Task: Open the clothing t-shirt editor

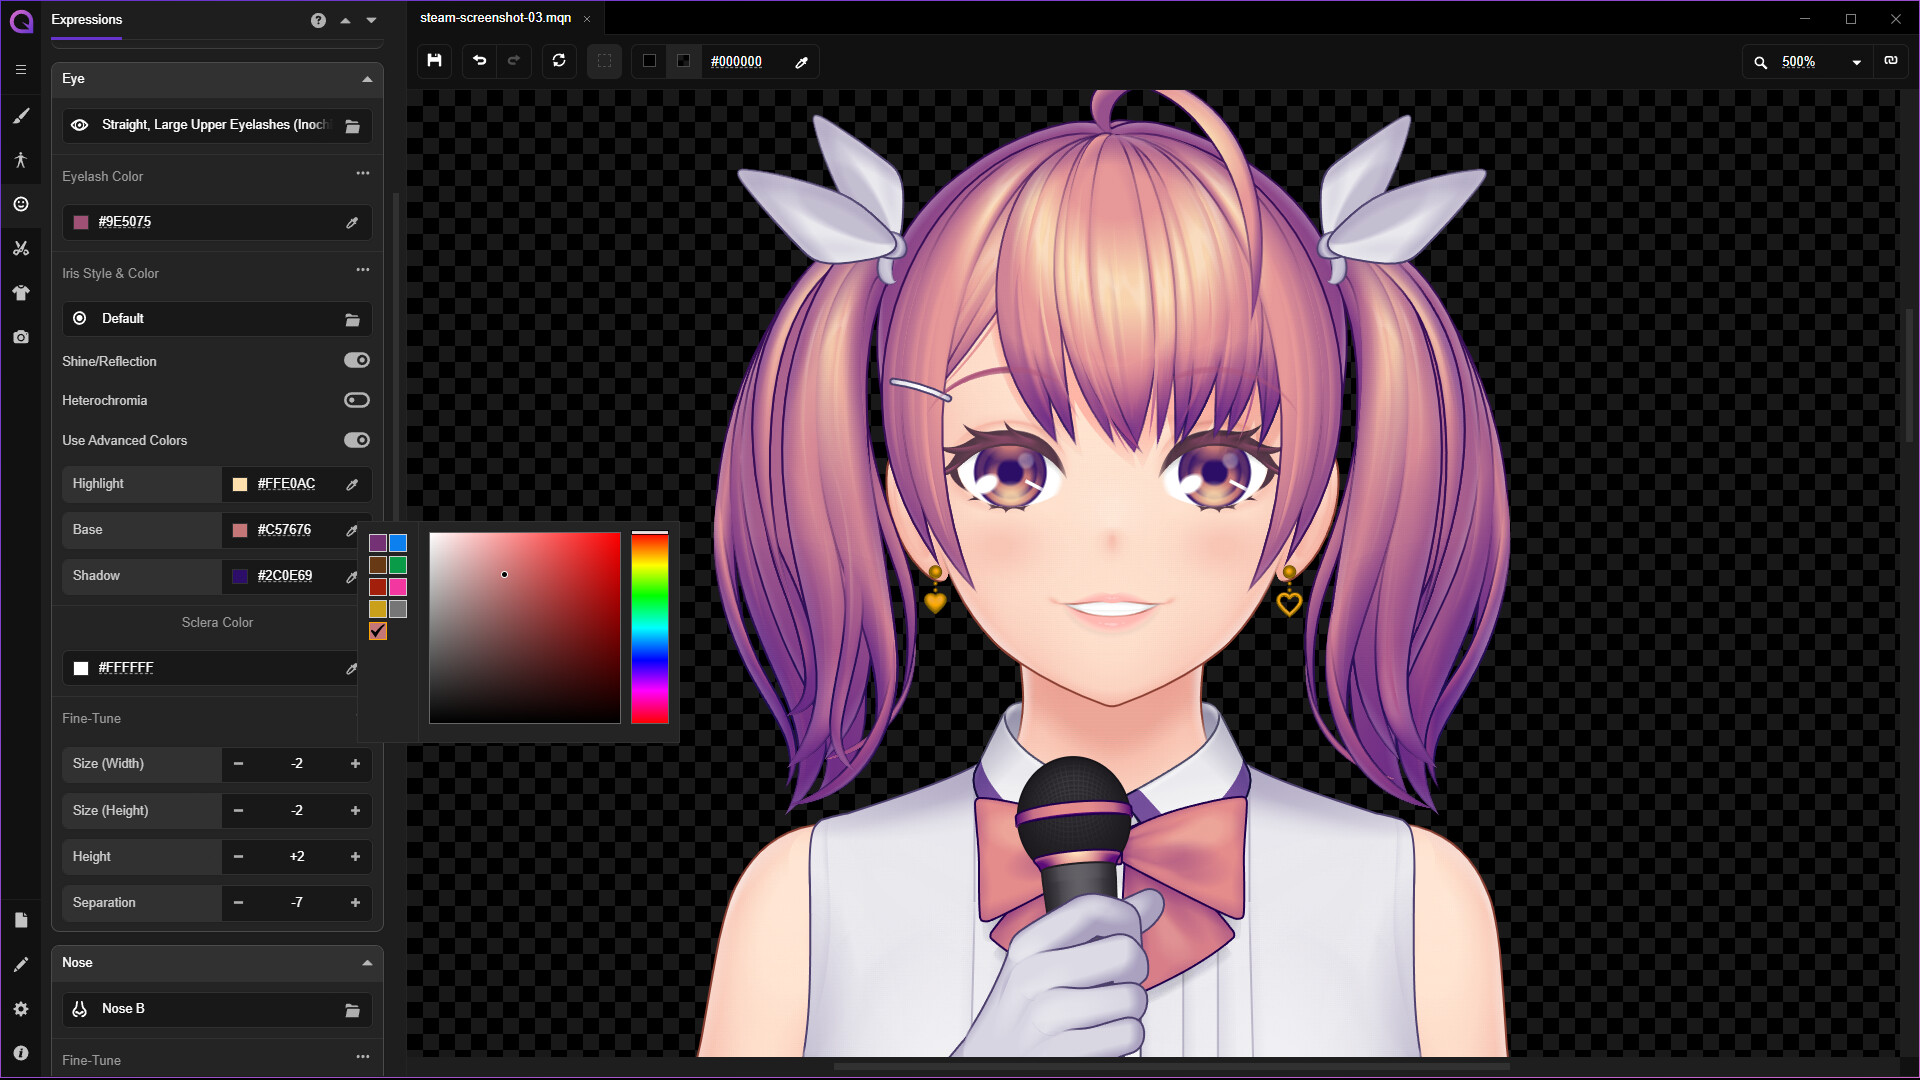Action: tap(21, 292)
